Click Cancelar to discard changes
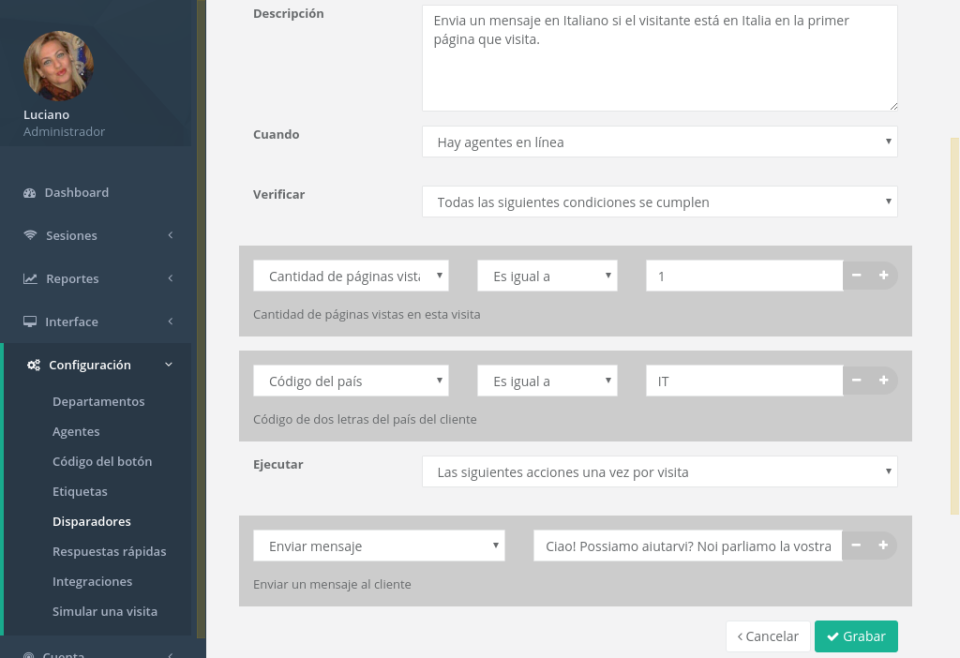 click(767, 636)
